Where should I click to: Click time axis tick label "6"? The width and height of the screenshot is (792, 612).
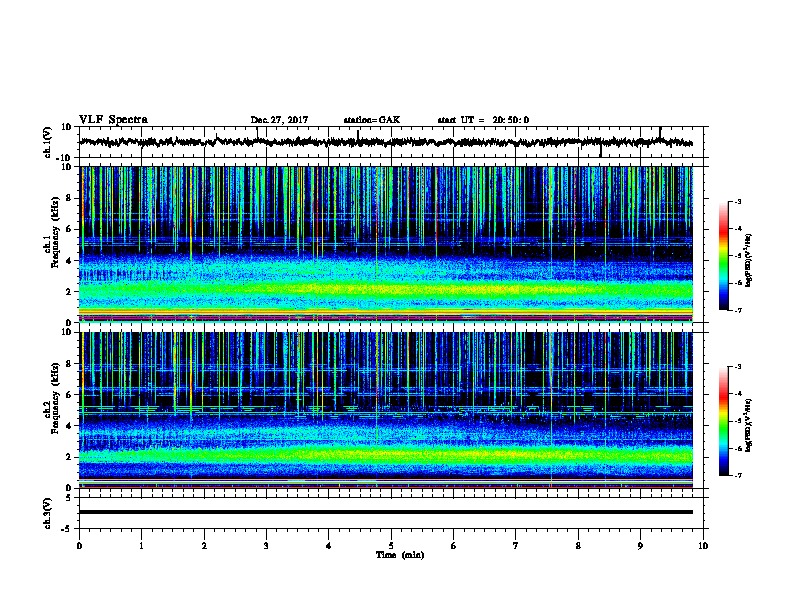(454, 546)
